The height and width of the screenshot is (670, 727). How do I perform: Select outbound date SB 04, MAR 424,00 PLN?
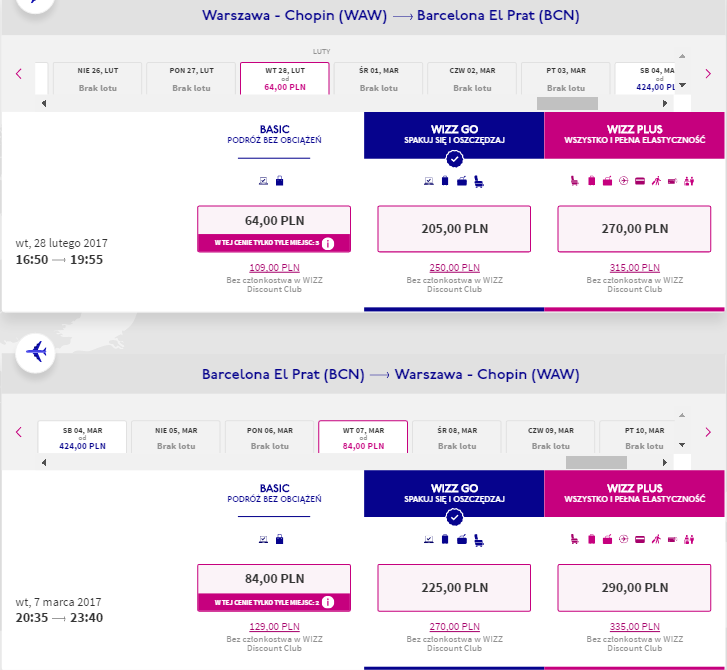coord(645,78)
